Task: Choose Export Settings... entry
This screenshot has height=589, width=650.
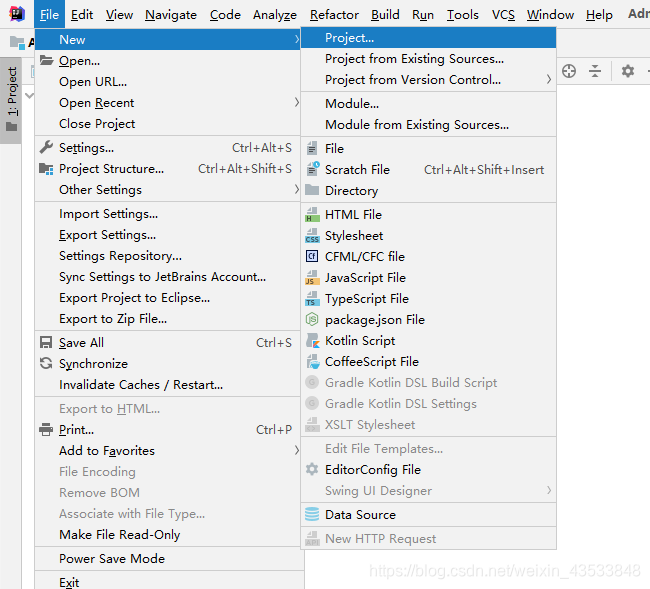Action: [x=167, y=235]
